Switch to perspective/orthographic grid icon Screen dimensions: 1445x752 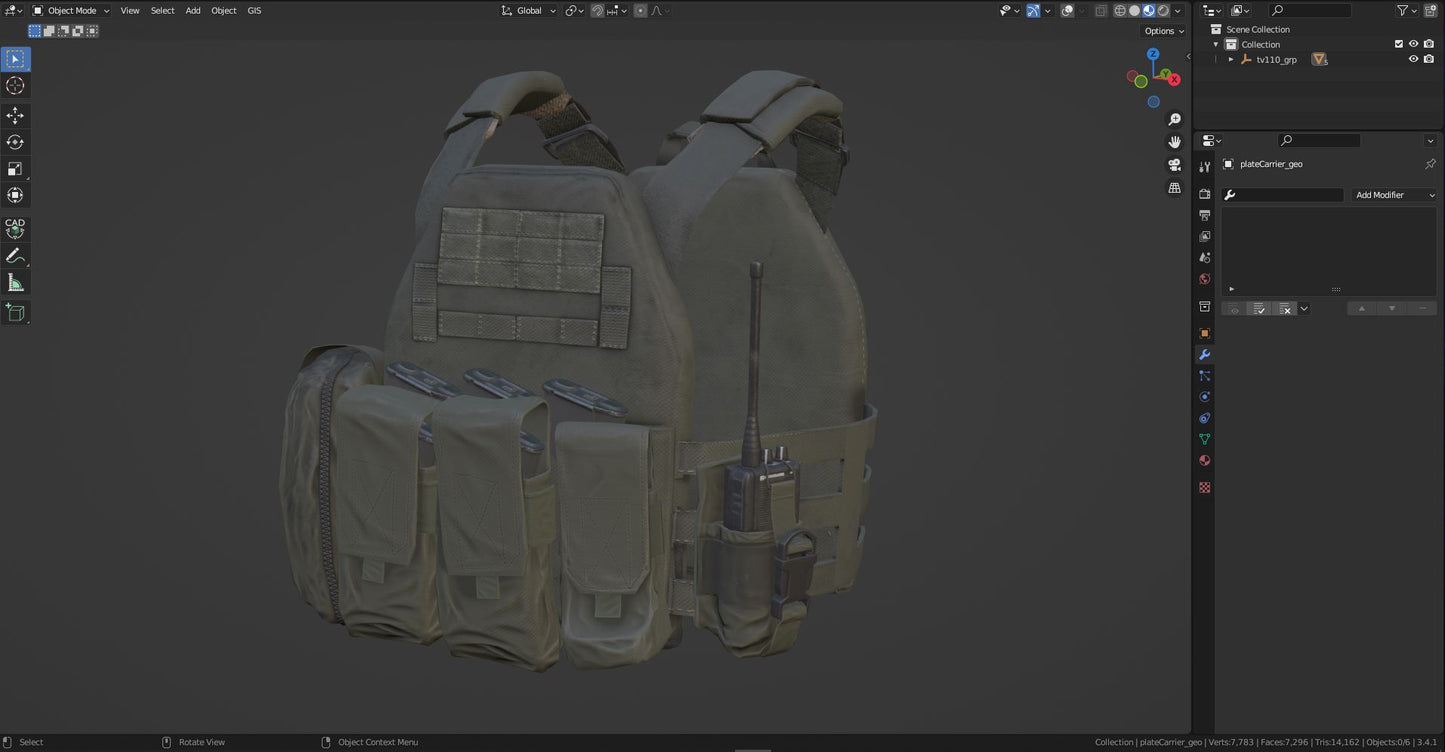[x=1175, y=188]
